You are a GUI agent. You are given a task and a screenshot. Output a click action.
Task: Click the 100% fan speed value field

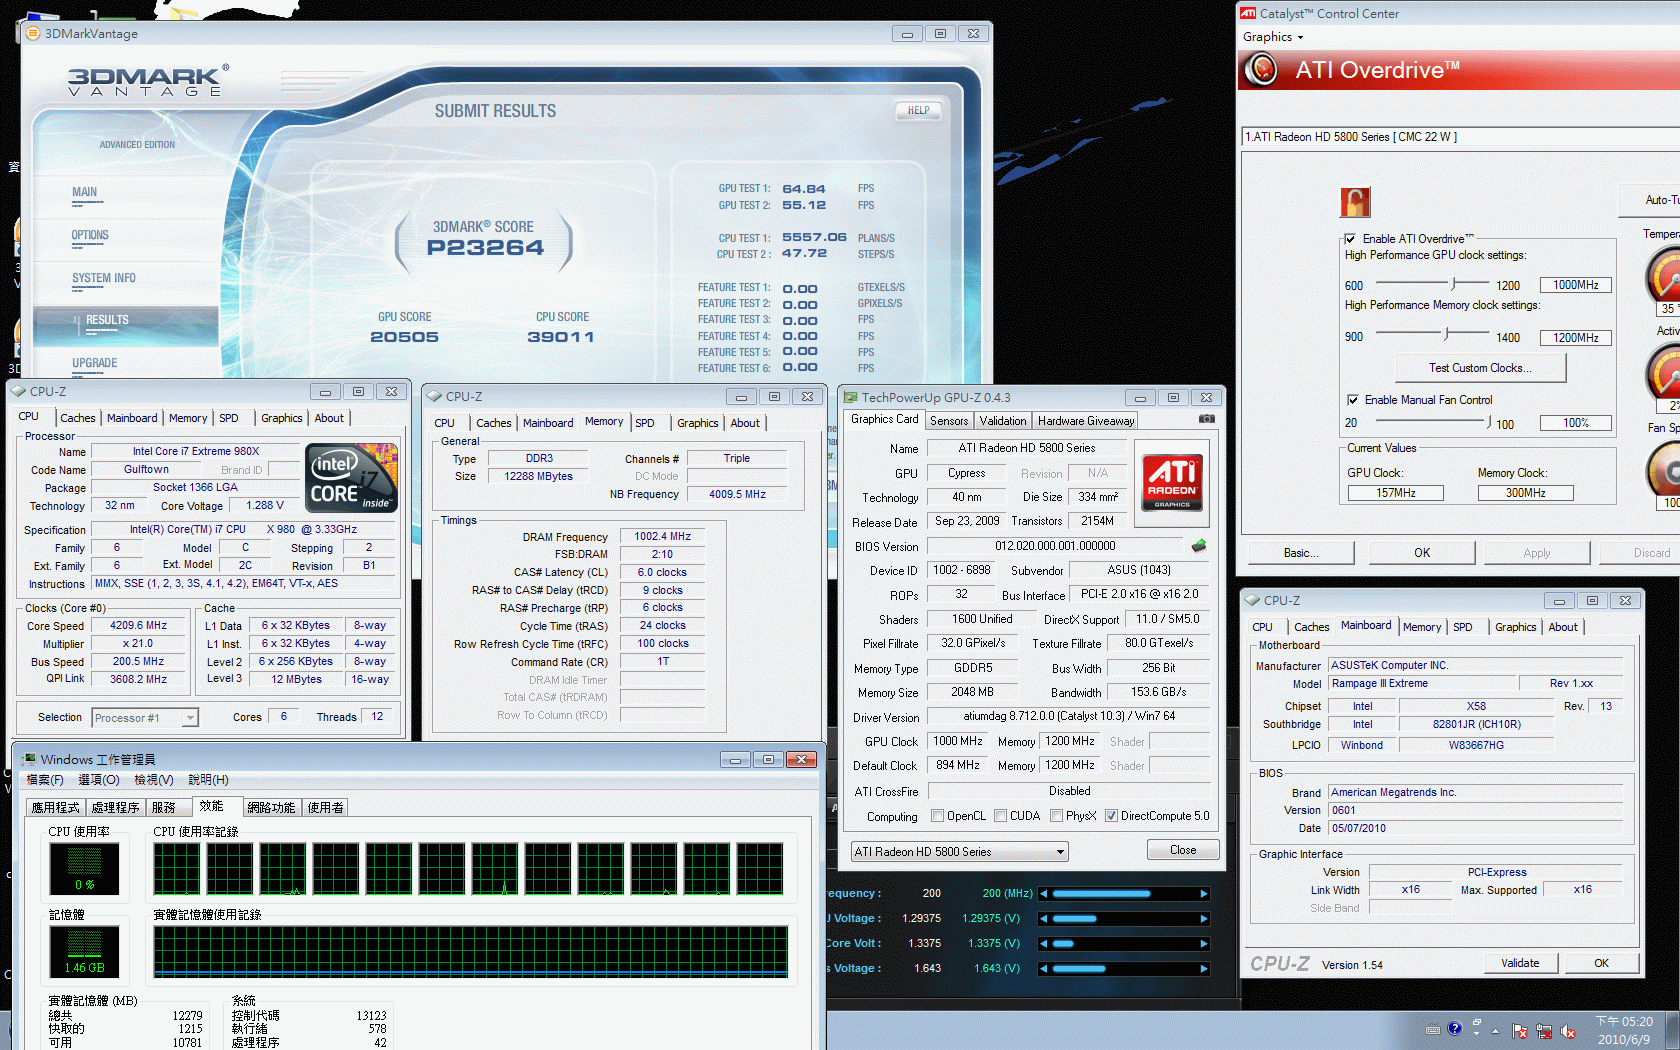1576,423
